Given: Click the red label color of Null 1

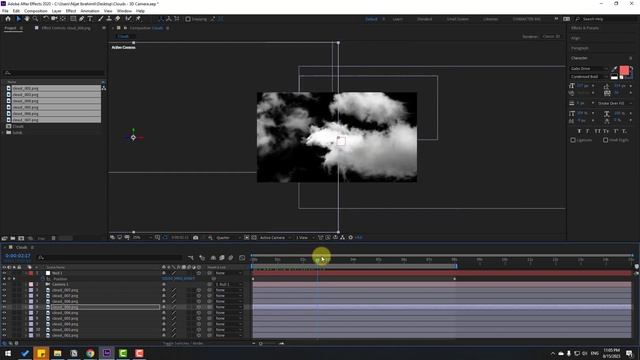Looking at the screenshot, I should 31,273.
